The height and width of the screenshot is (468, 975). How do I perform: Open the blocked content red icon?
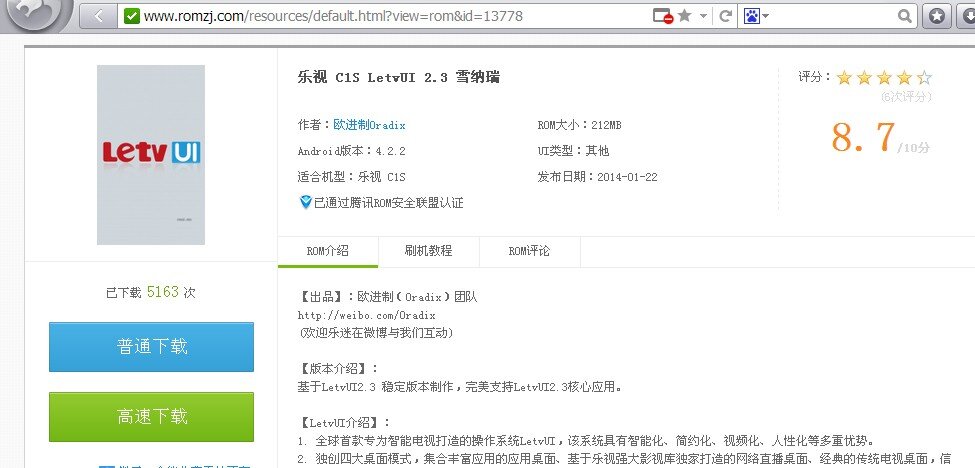(663, 16)
